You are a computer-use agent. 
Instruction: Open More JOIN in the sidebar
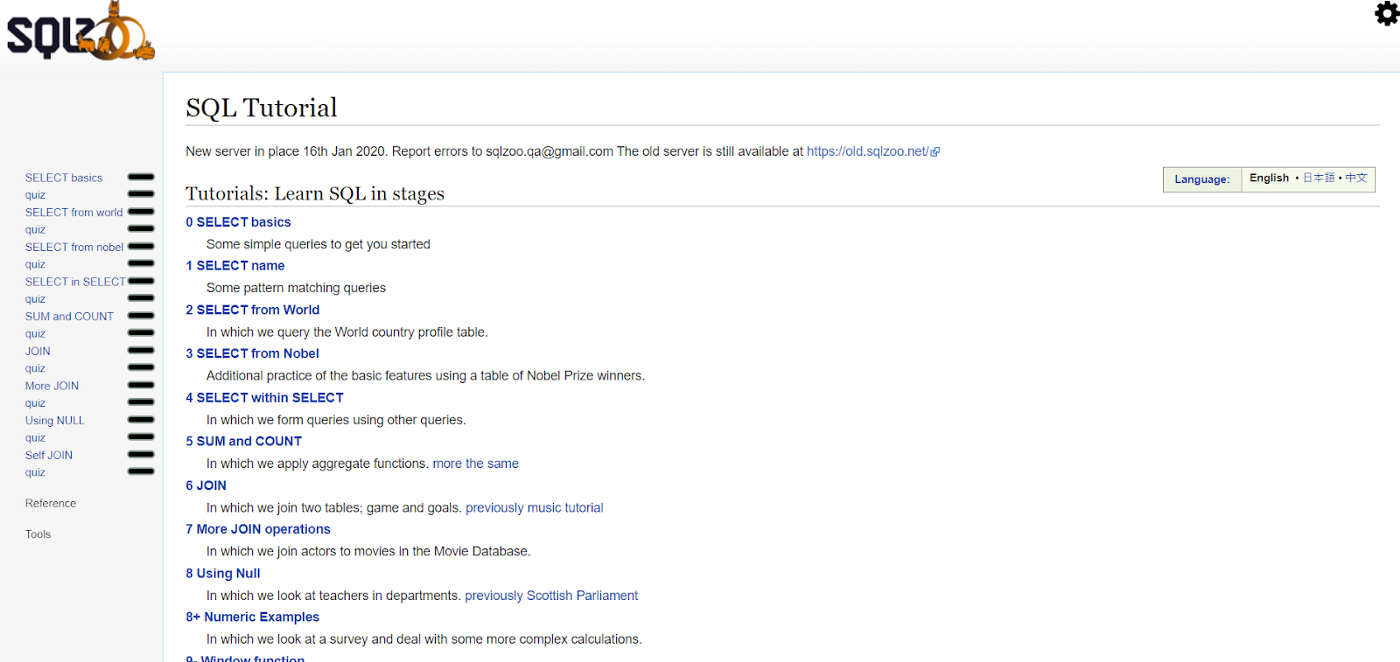pyautogui.click(x=52, y=386)
